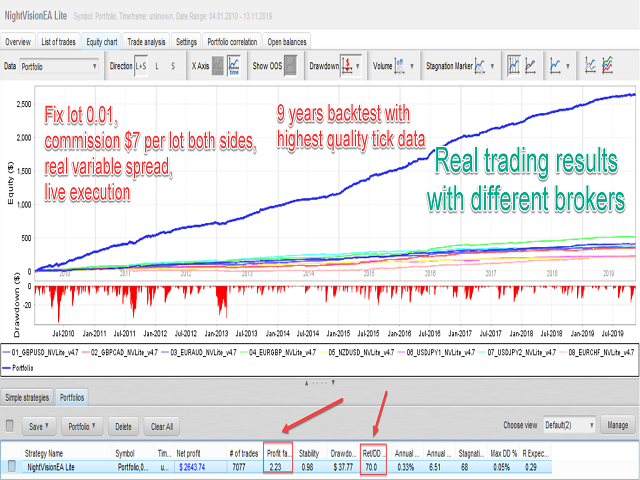Screen dimensions: 640x480
Task: Switch to the Overview tab
Action: [18, 42]
